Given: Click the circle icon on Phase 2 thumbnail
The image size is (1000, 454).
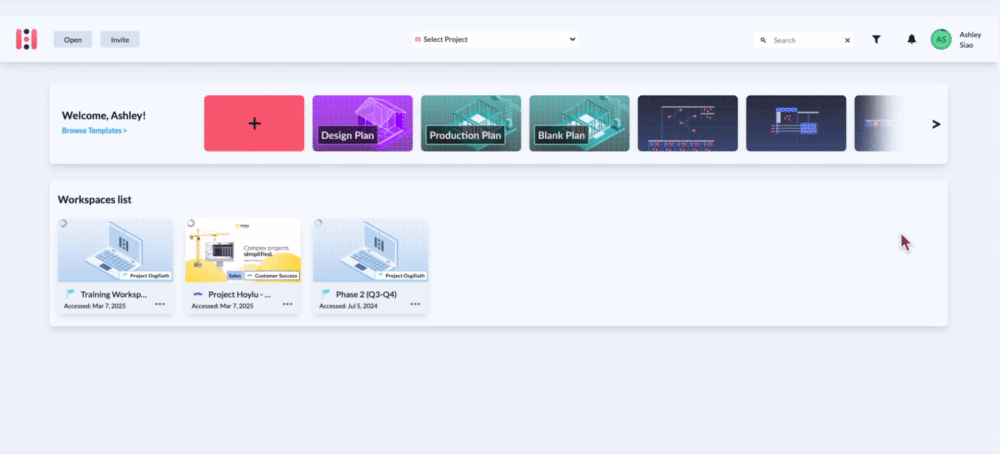Looking at the screenshot, I should (318, 223).
